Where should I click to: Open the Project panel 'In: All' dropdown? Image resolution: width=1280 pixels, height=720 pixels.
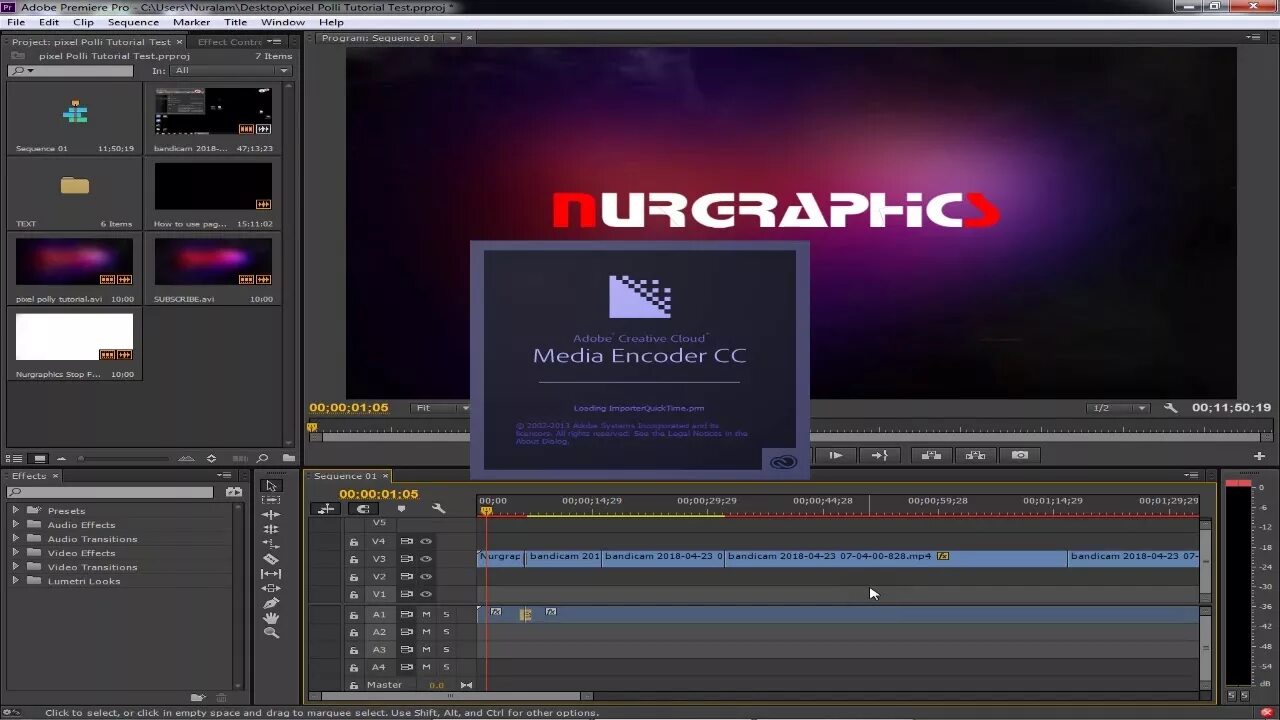pyautogui.click(x=231, y=71)
